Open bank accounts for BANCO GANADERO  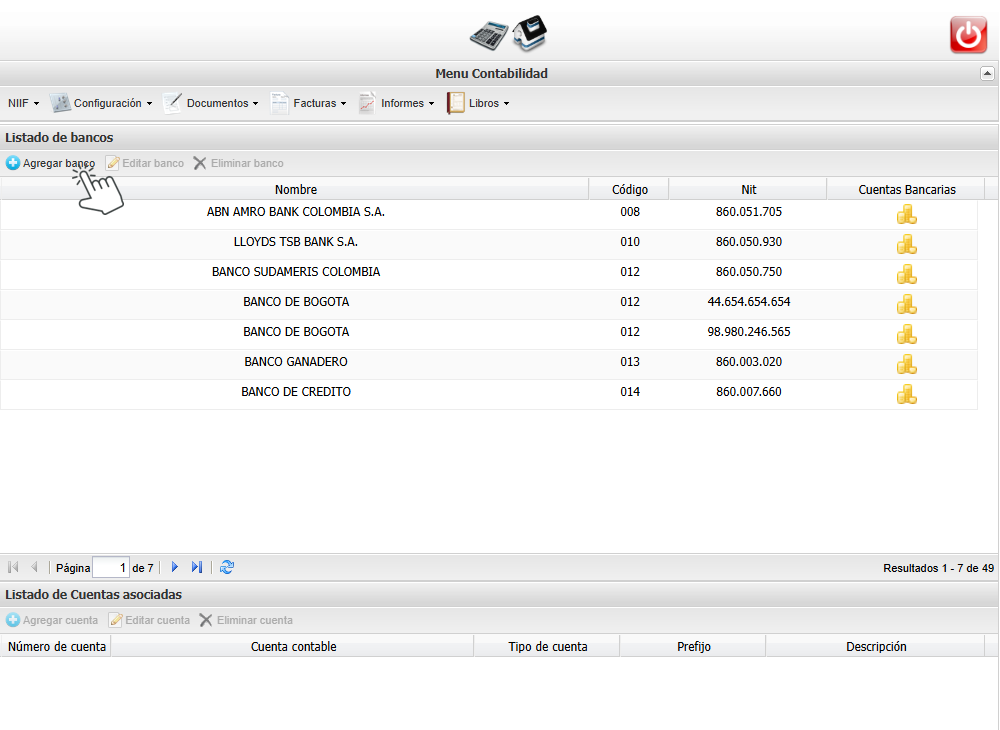(x=906, y=364)
